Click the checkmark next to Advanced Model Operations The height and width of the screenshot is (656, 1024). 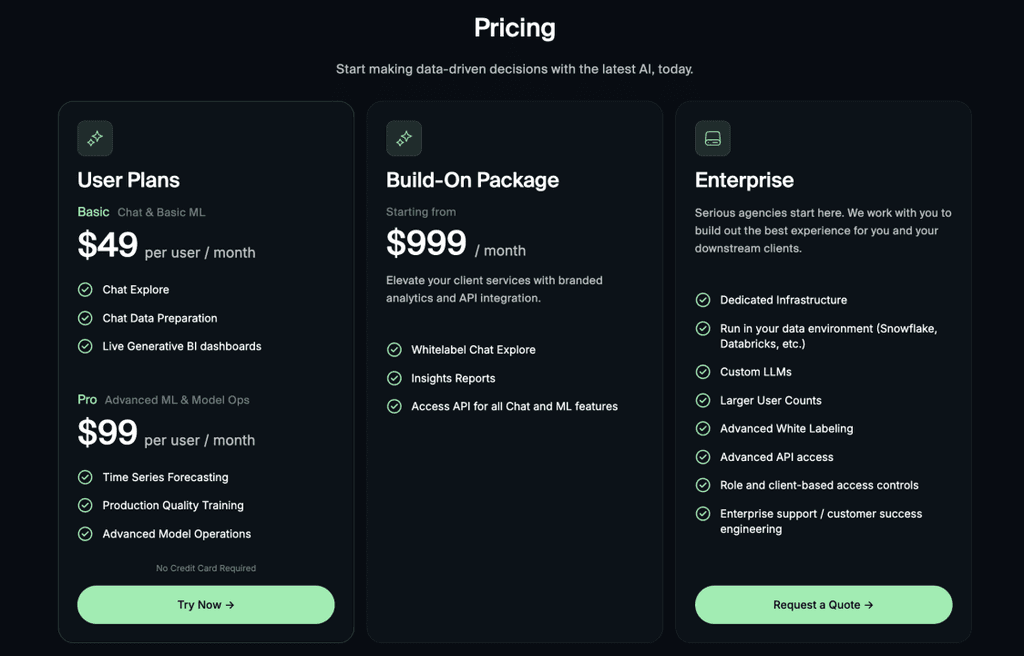tap(86, 534)
